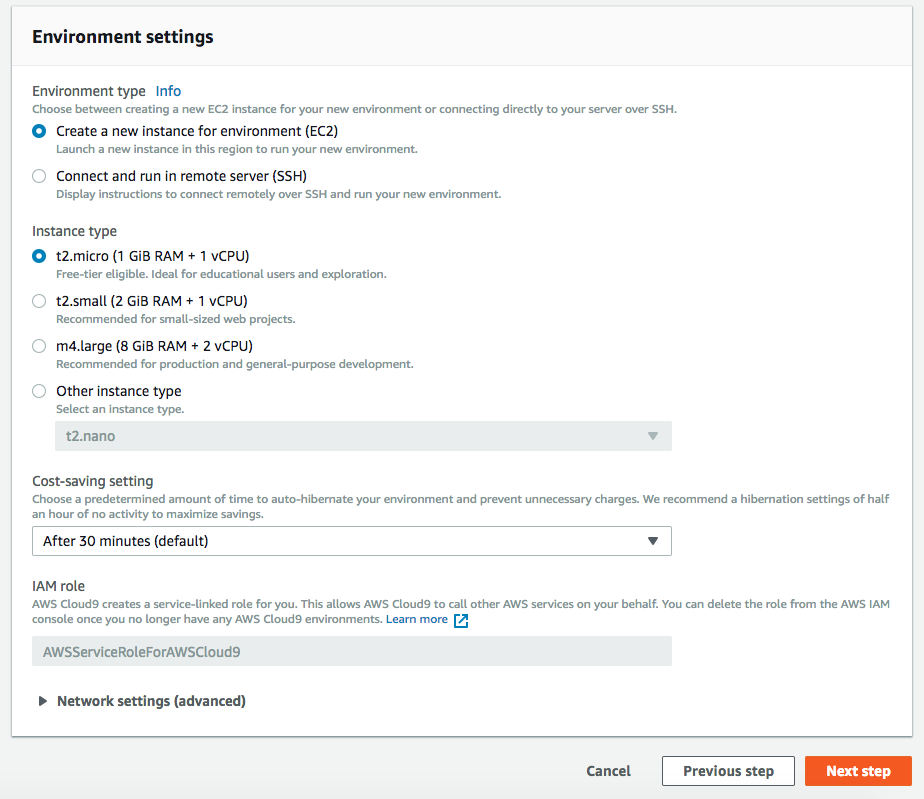Go back with the Previous step button
Viewport: 924px width, 799px height.
[728, 771]
